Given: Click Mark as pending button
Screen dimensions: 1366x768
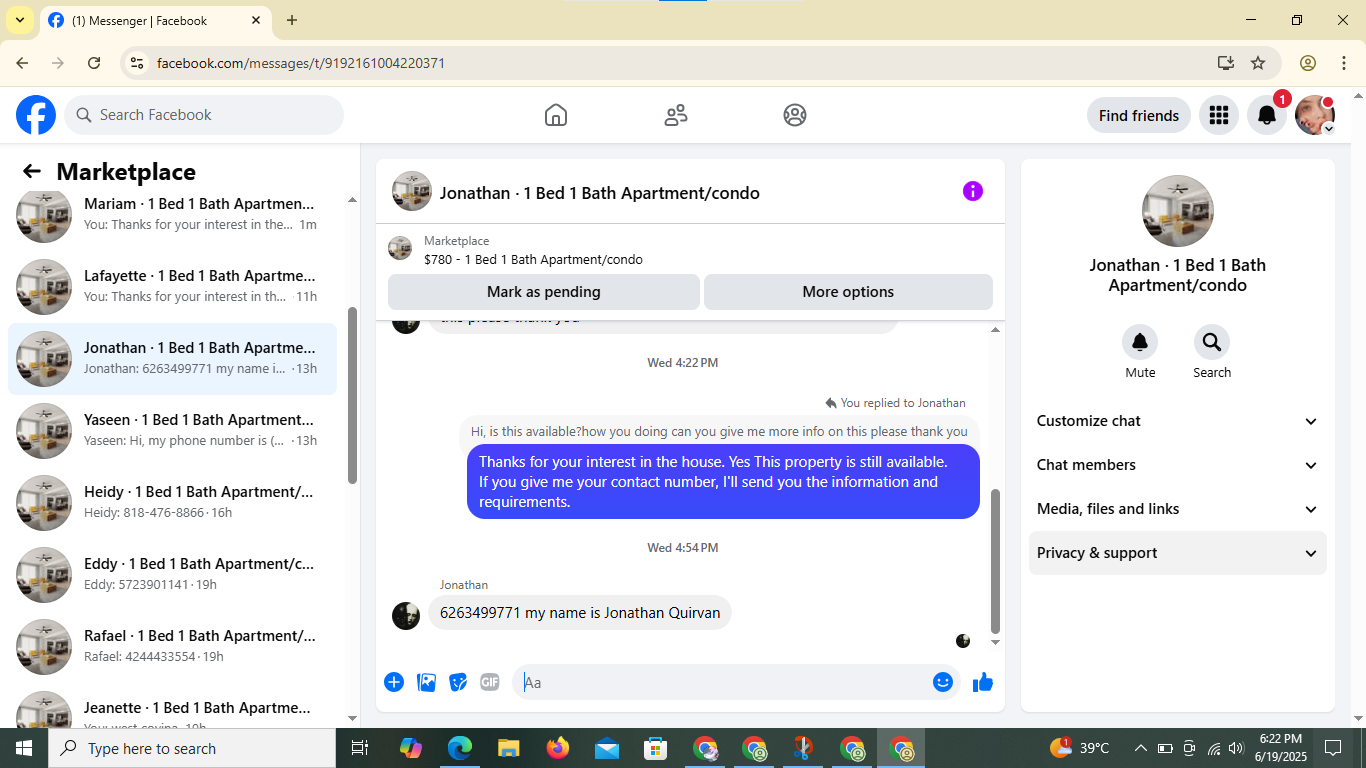Looking at the screenshot, I should pyautogui.click(x=544, y=292).
